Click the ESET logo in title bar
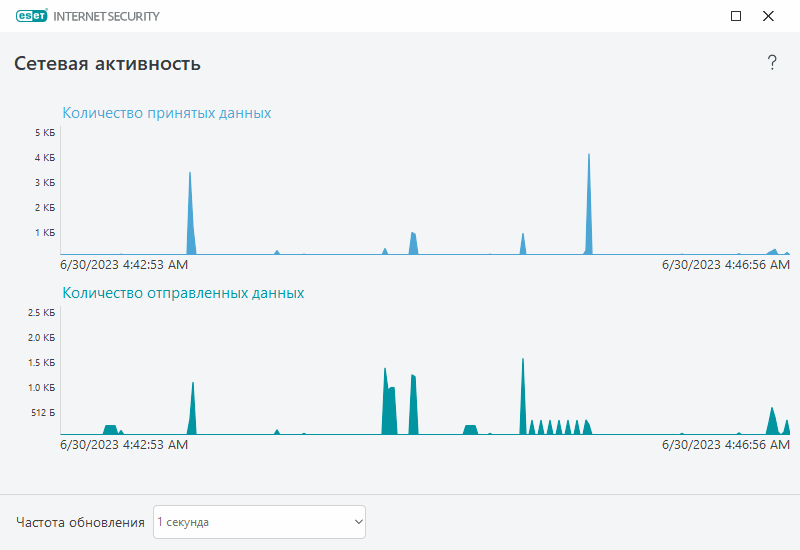Screen dimensions: 800x550 pyautogui.click(x=32, y=16)
